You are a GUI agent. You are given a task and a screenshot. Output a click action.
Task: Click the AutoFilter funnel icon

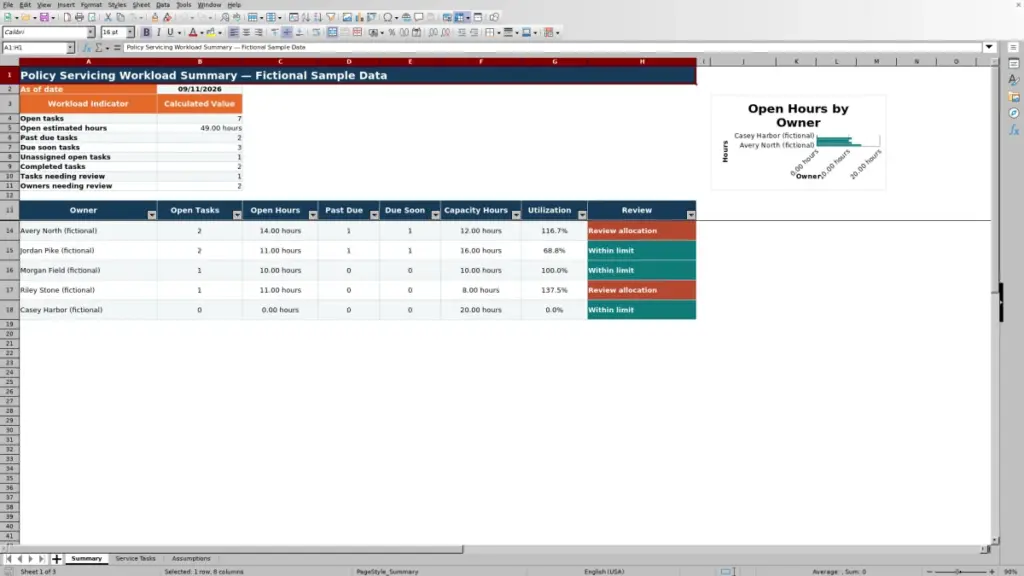[330, 18]
